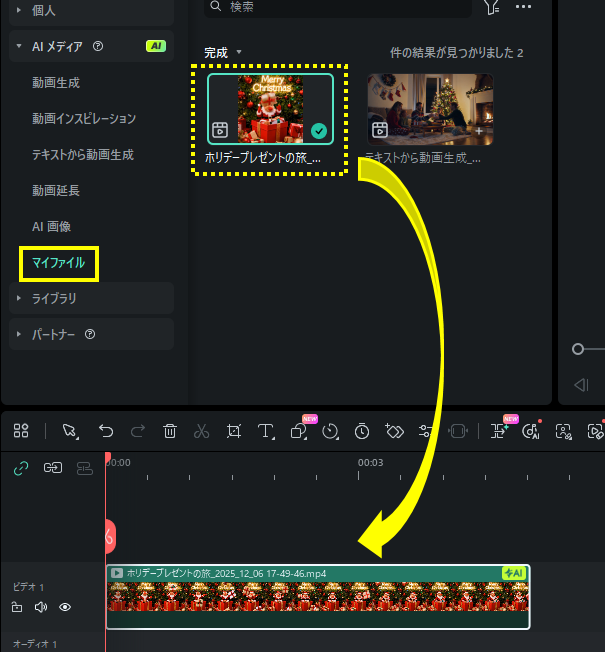Mute the ビデオ 1 track audio
The width and height of the screenshot is (605, 652).
click(x=41, y=607)
